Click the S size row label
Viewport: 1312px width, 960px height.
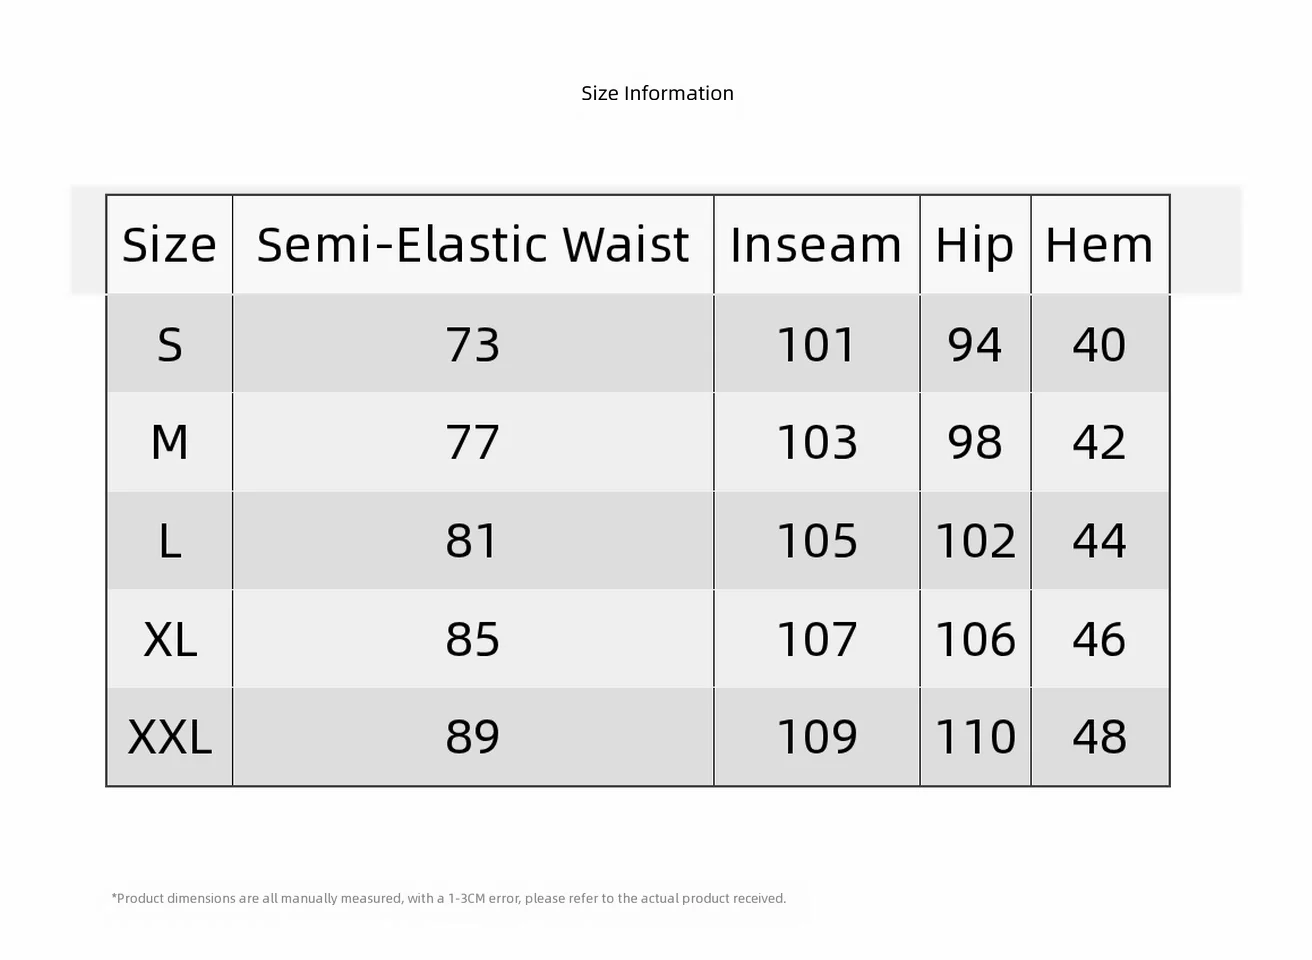click(170, 345)
